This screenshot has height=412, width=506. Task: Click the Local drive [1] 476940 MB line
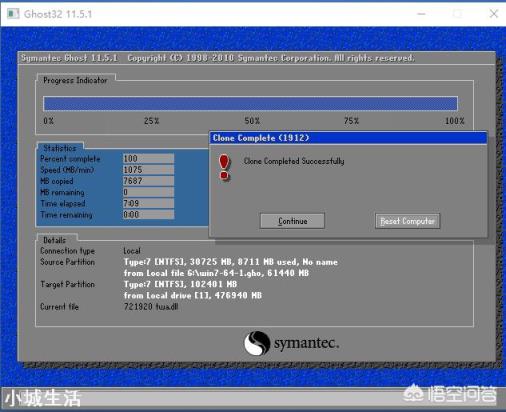193,295
